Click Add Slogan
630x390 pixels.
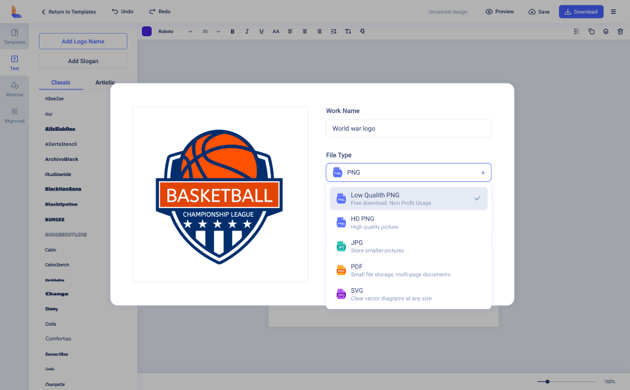tap(83, 61)
